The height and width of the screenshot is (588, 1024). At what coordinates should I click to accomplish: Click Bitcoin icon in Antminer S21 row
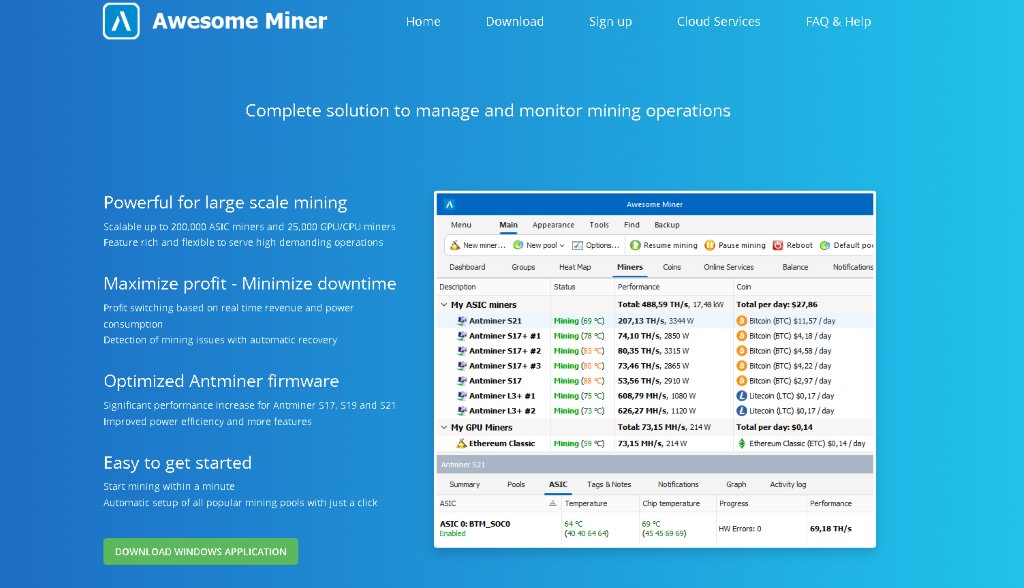pyautogui.click(x=741, y=321)
